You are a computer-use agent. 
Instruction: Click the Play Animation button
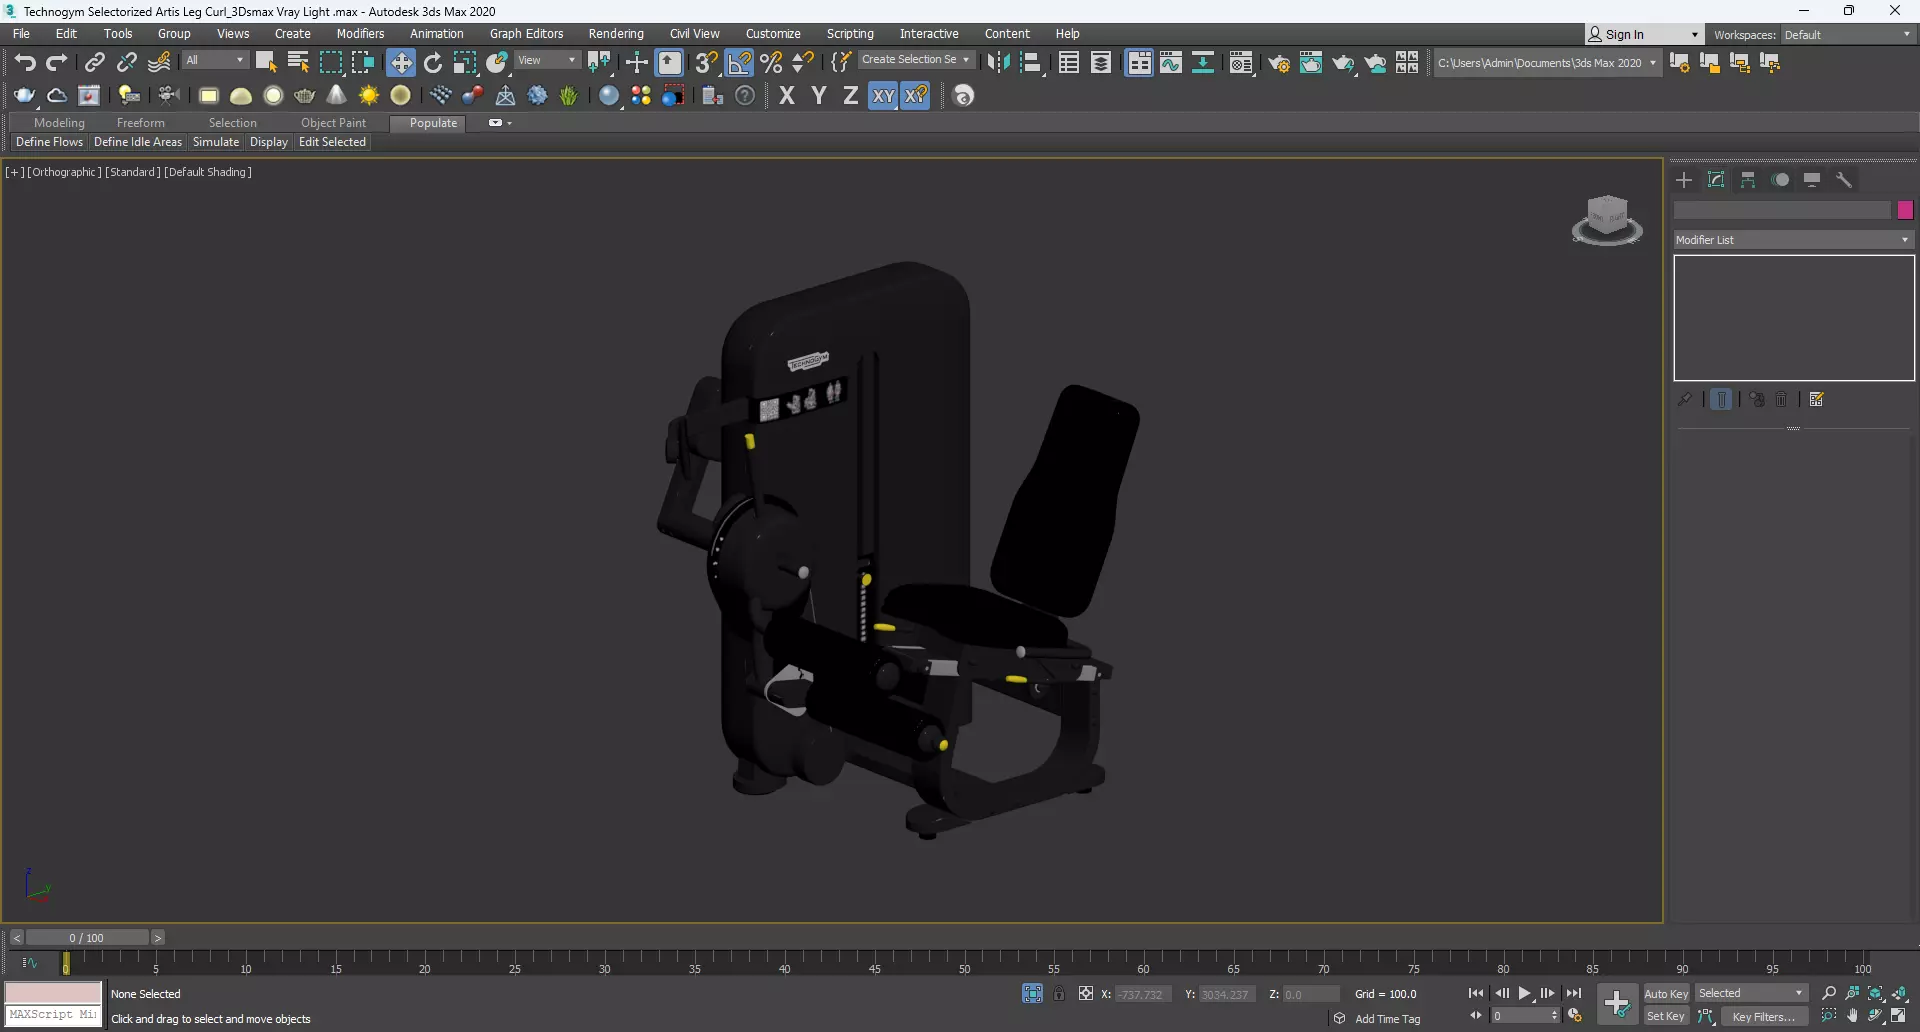[x=1525, y=993]
